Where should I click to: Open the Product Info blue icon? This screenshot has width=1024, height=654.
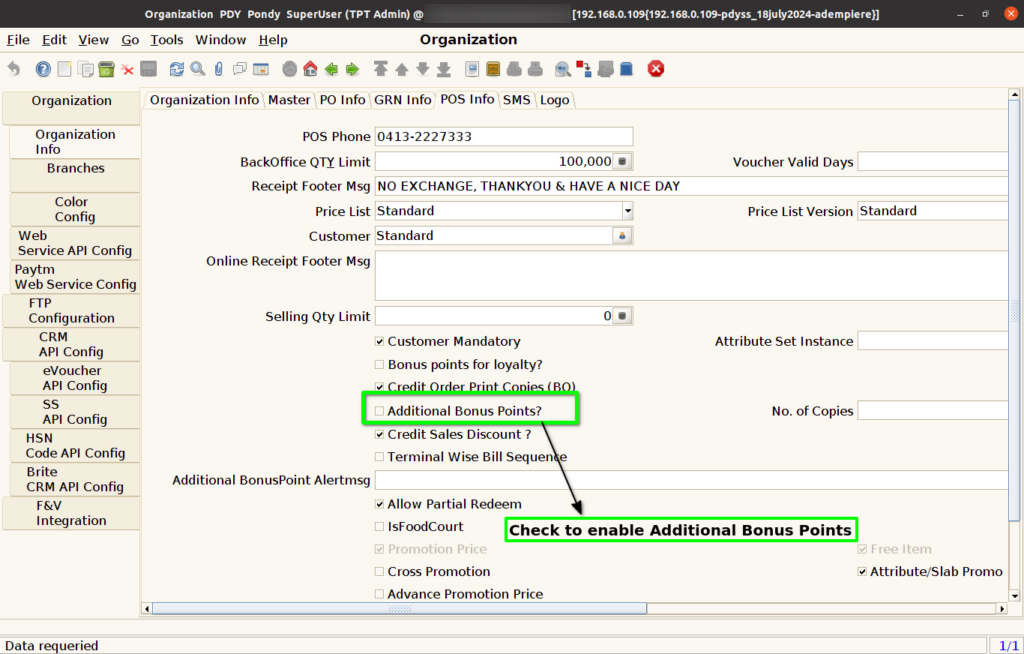[626, 69]
